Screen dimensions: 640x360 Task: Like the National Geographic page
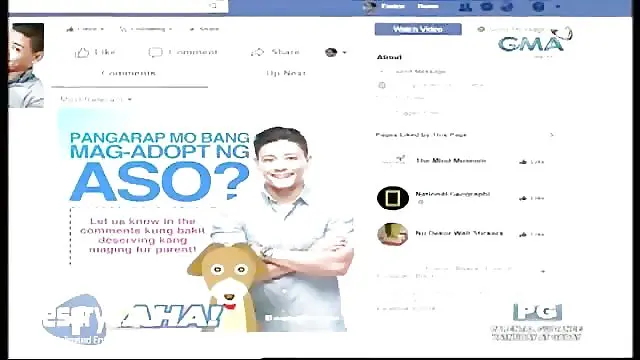pos(532,198)
